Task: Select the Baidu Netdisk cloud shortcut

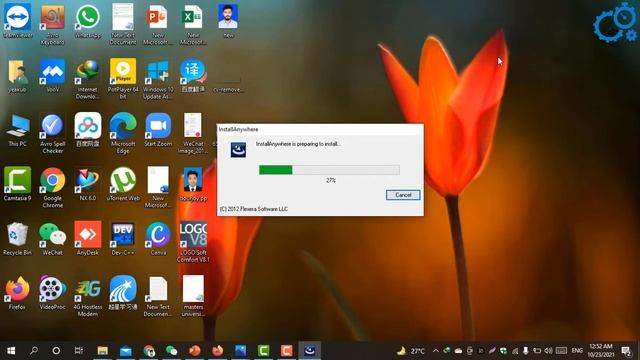Action: [88, 131]
